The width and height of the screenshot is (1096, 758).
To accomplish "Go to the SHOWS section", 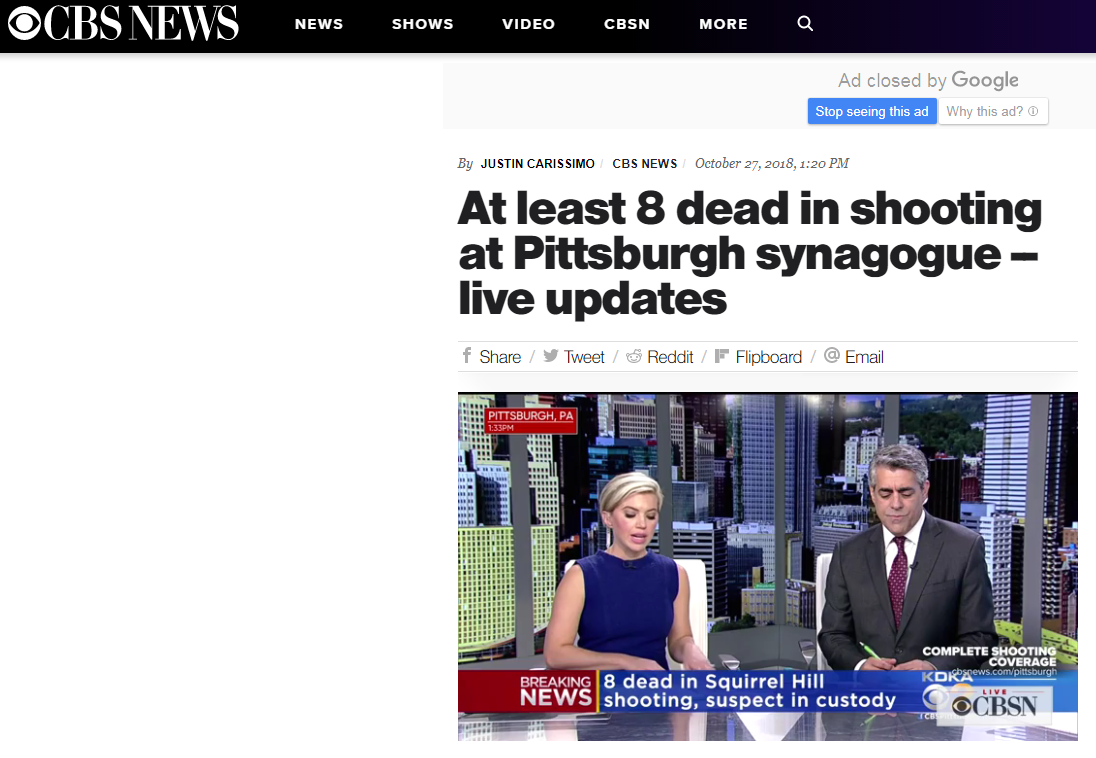I will (422, 24).
